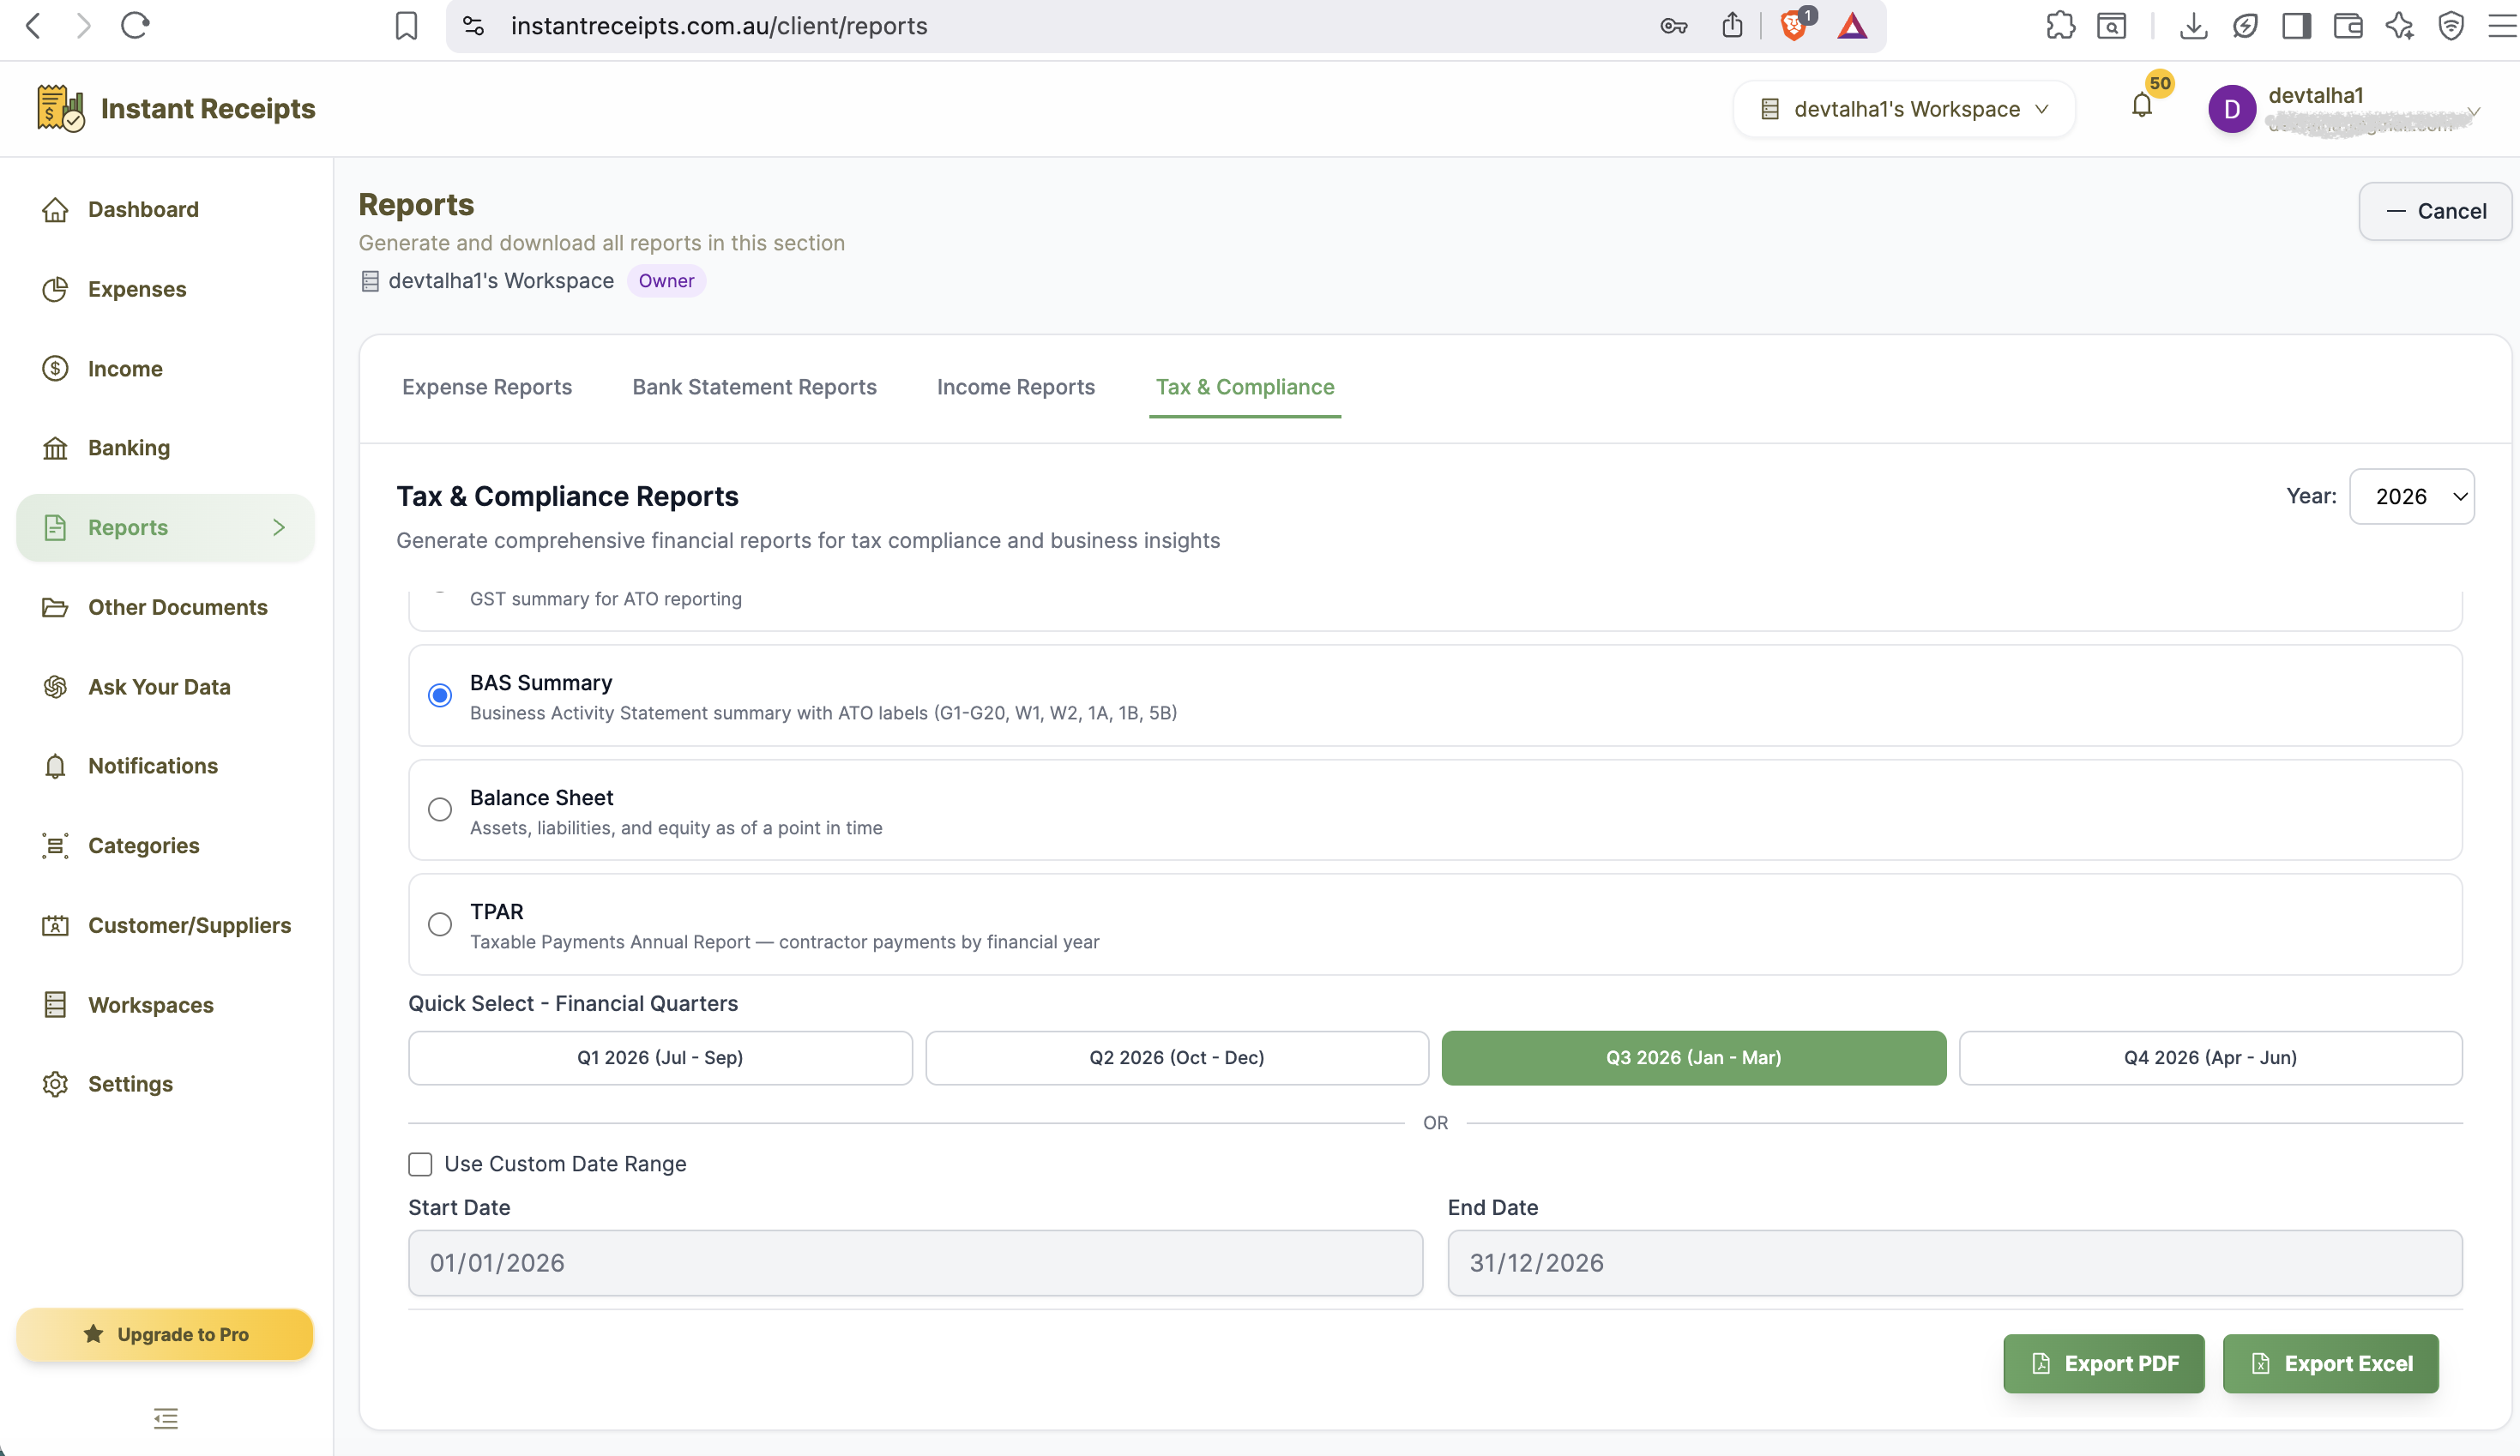Click the Export Excel button
This screenshot has width=2520, height=1456.
coord(2331,1364)
